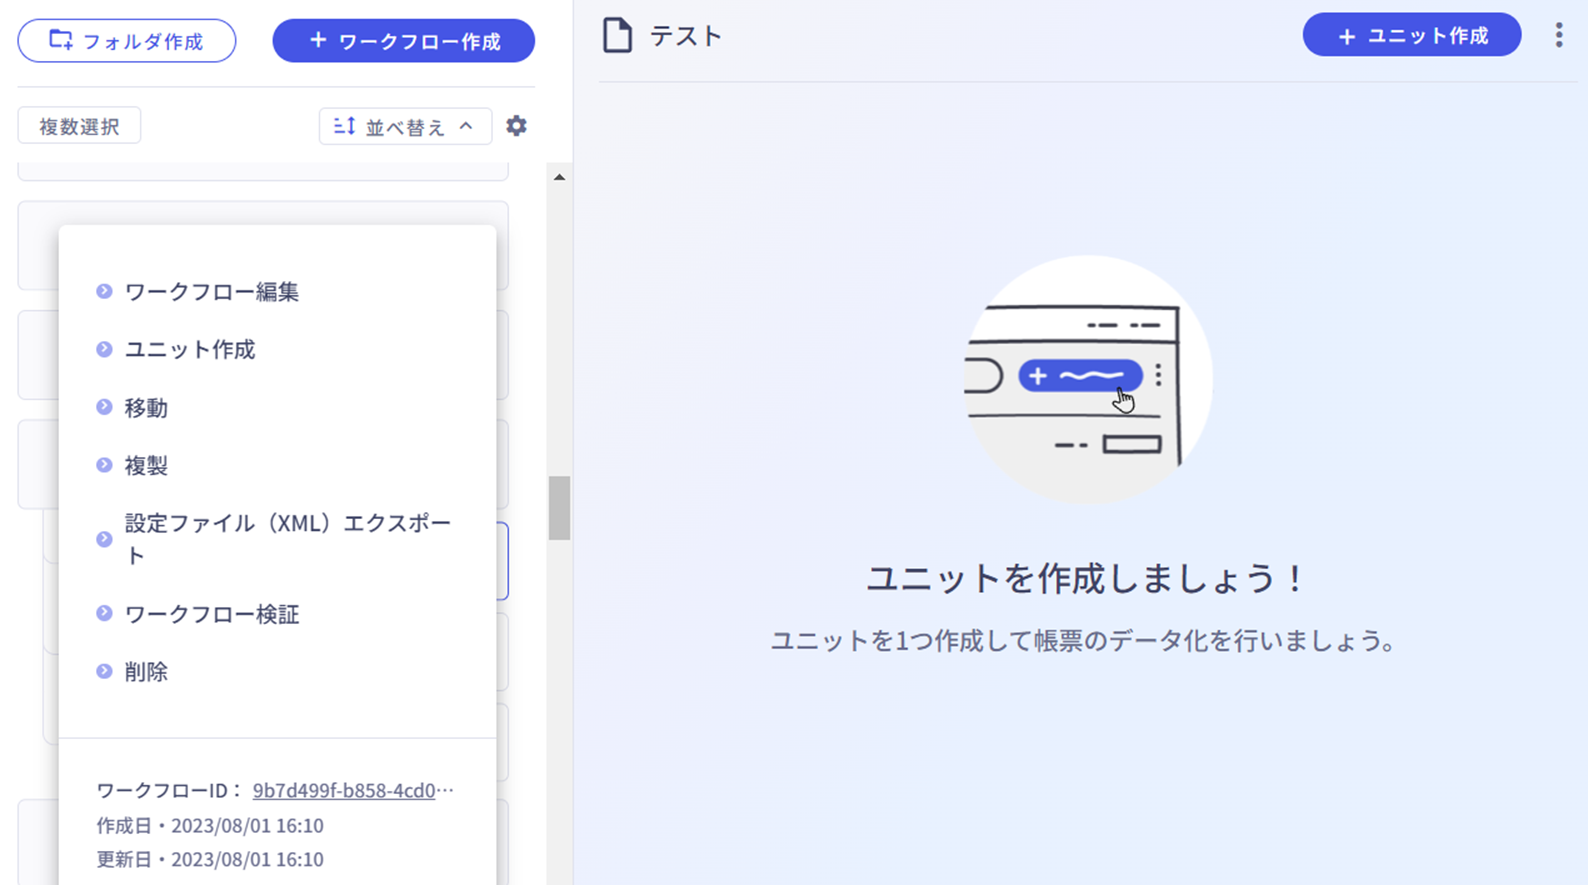The height and width of the screenshot is (885, 1588).
Task: Click the center illustration of unit creation
Action: point(1087,380)
